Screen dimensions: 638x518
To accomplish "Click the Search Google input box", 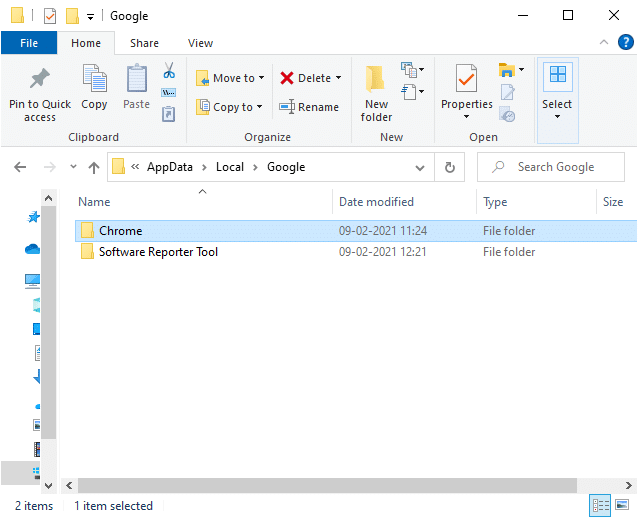I will [551, 167].
